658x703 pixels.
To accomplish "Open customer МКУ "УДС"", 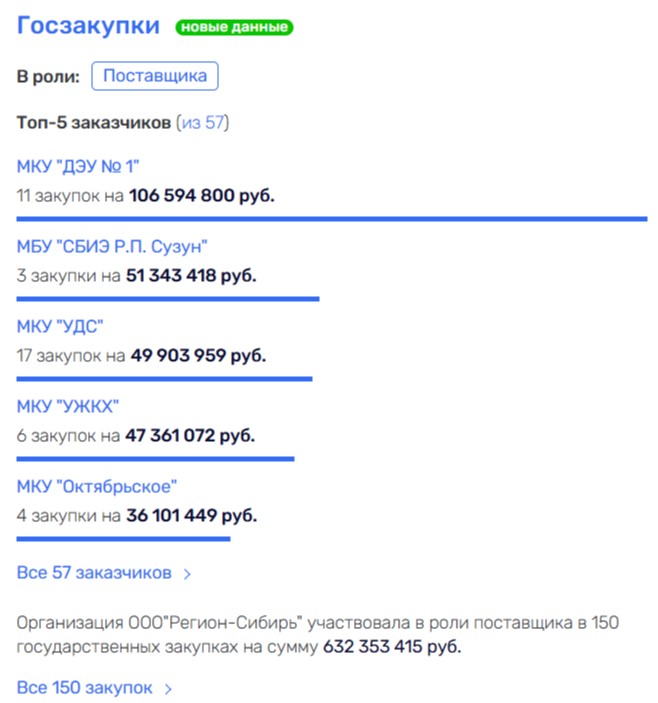I will (x=60, y=326).
